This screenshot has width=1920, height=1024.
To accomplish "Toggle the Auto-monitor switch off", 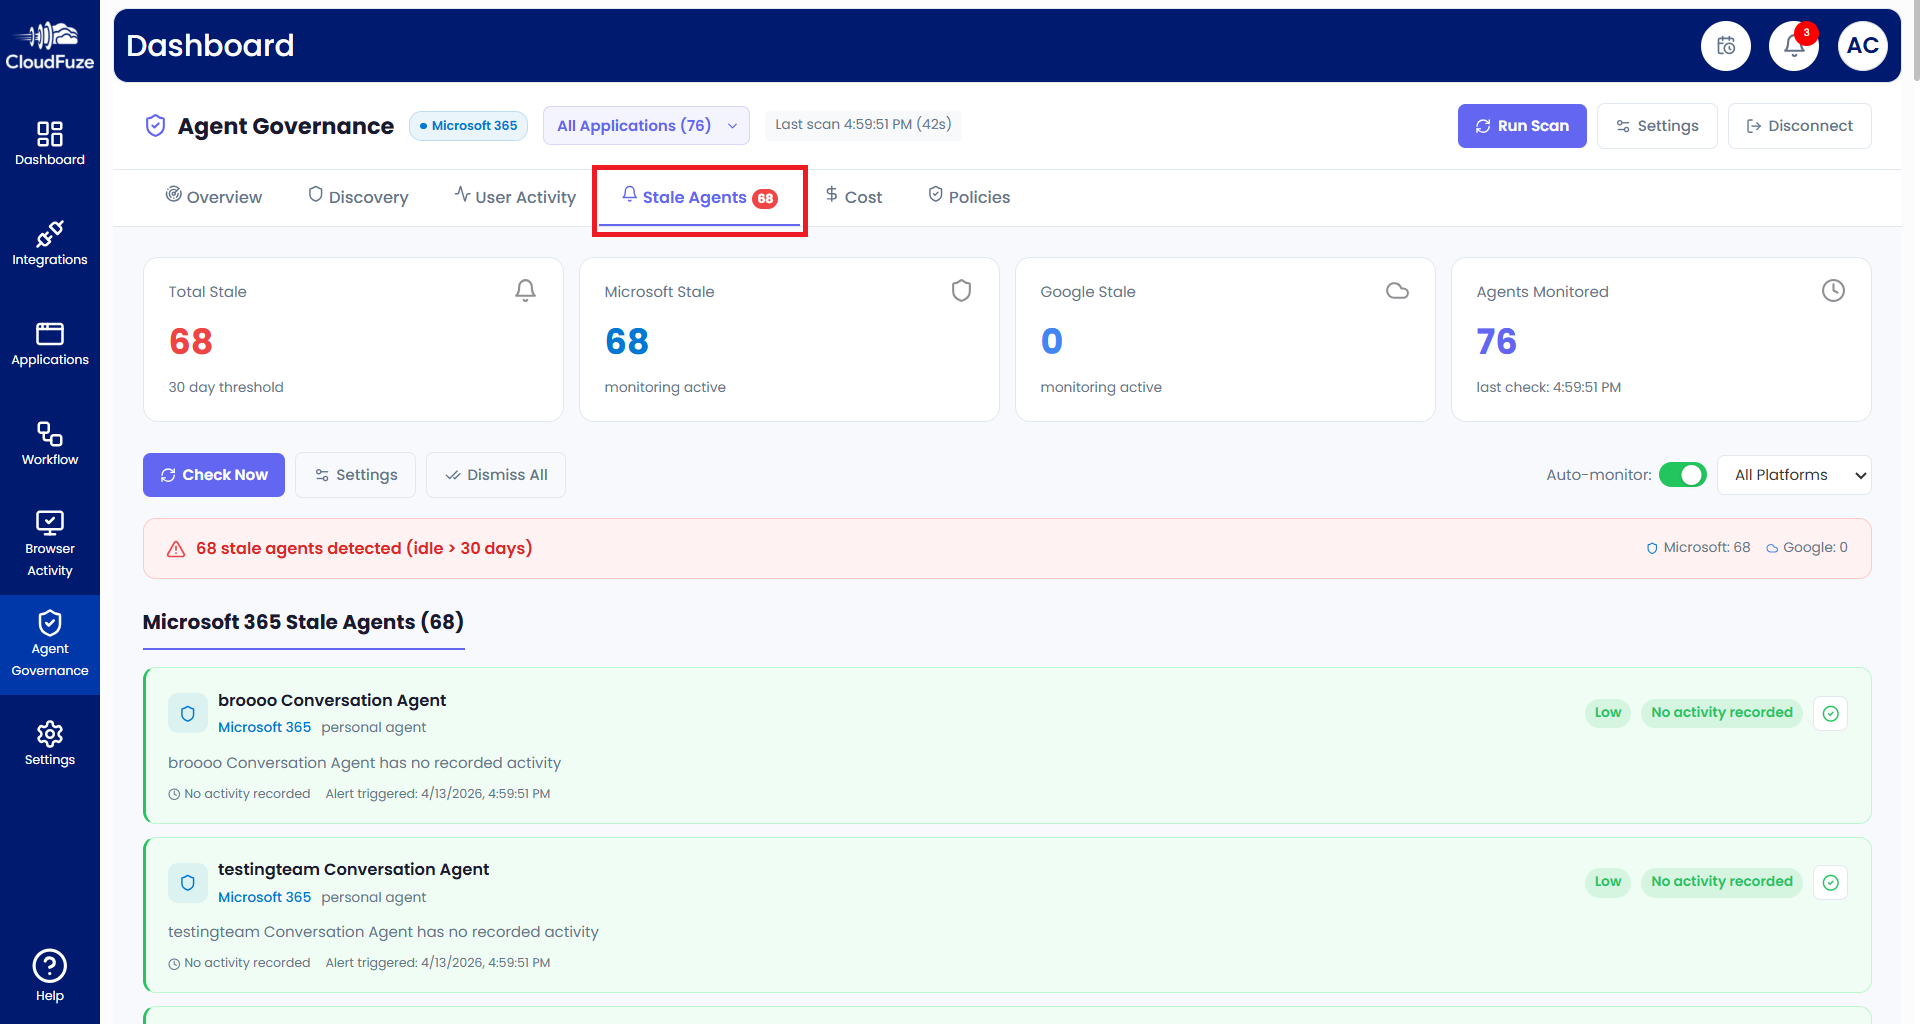I will click(1682, 475).
